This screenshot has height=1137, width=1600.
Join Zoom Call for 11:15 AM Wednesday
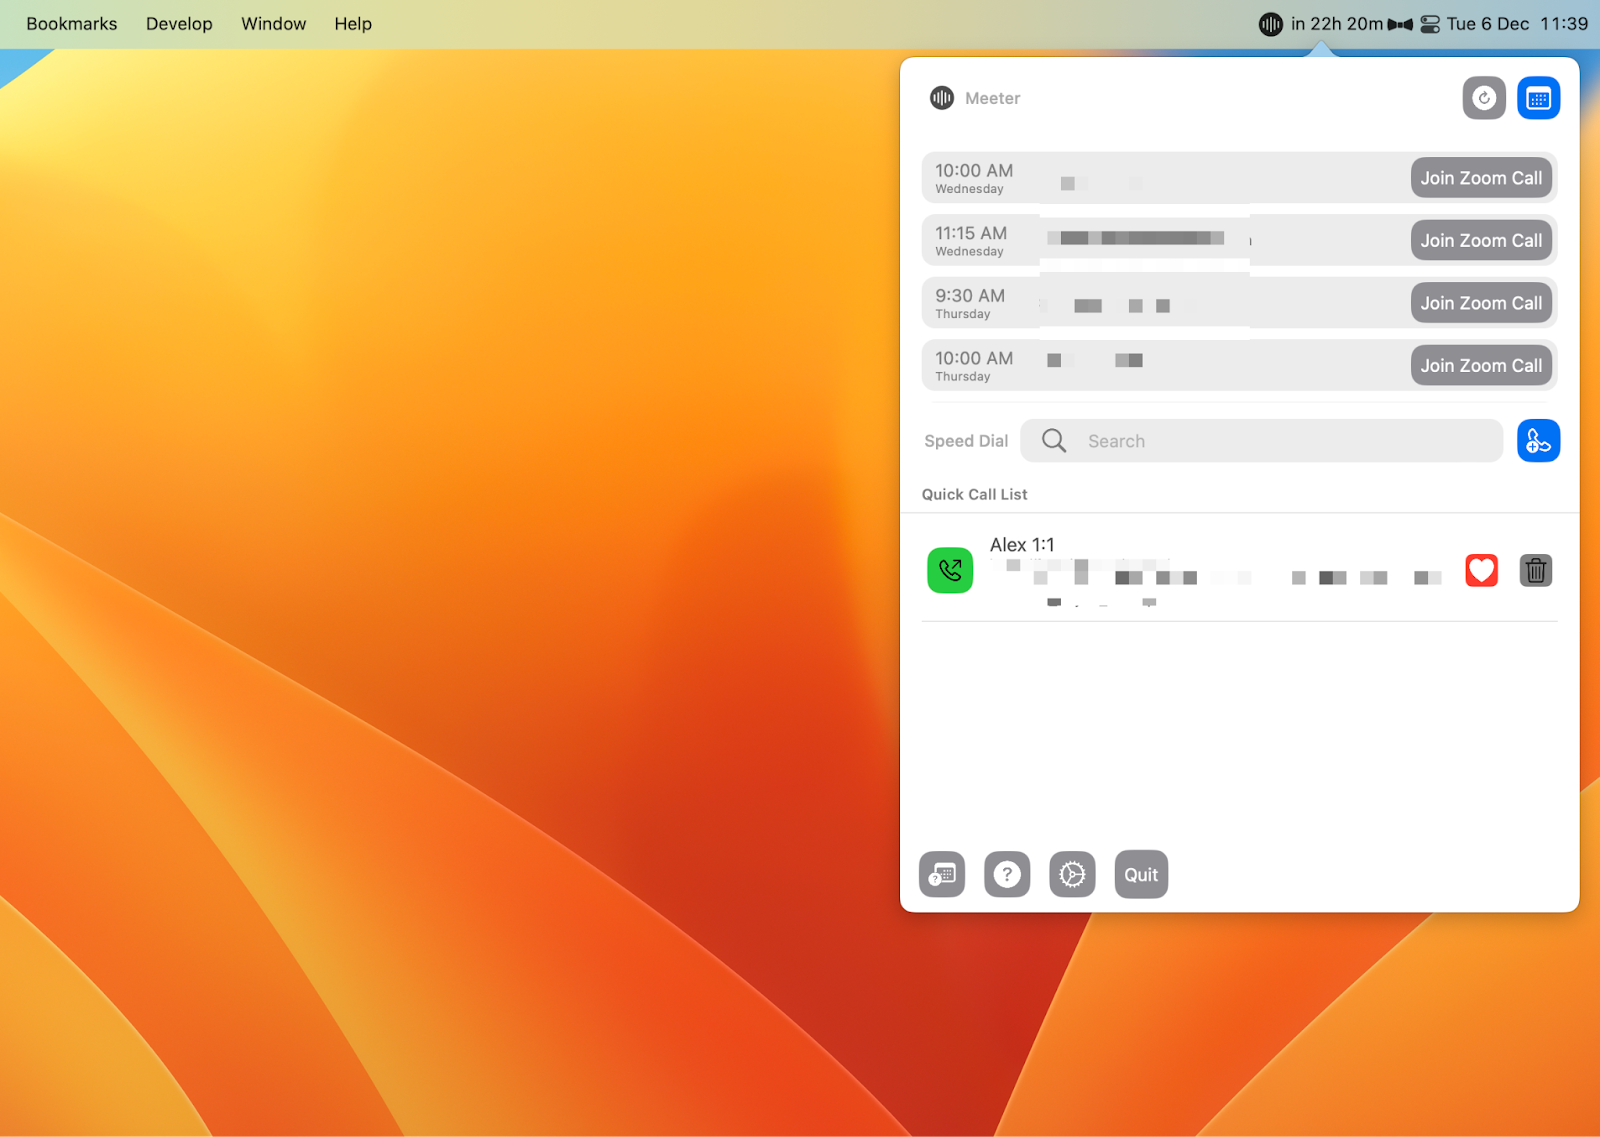(x=1481, y=241)
